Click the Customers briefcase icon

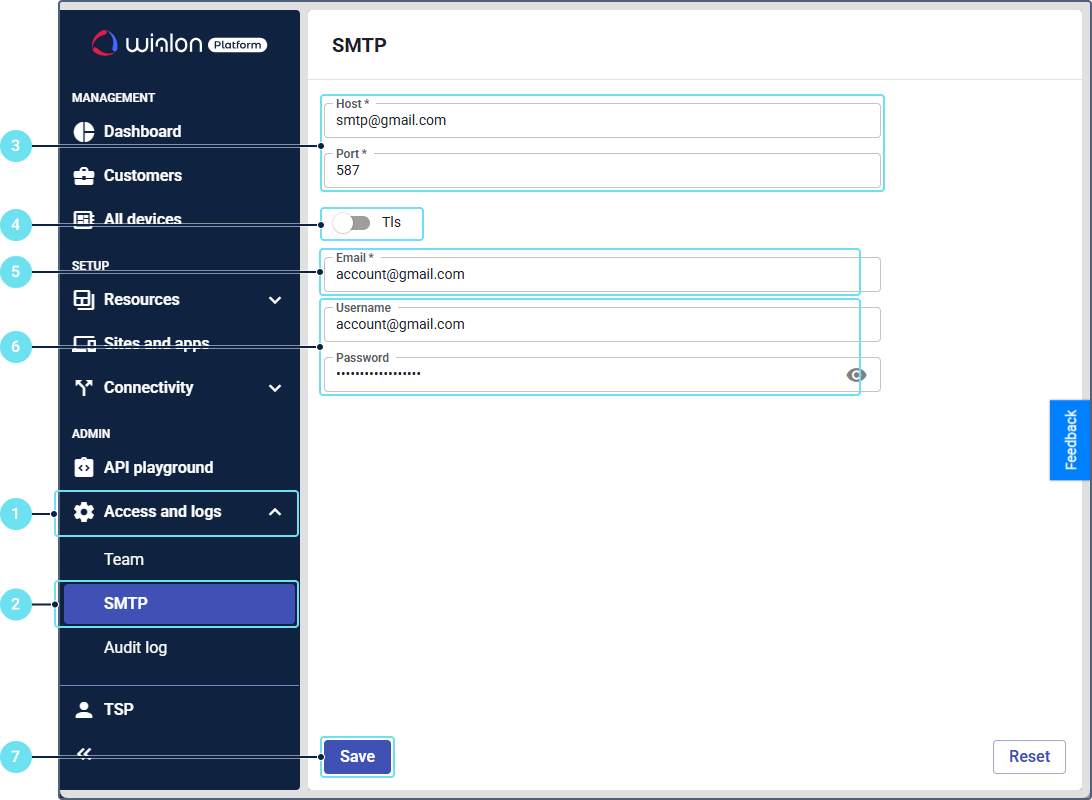(84, 176)
